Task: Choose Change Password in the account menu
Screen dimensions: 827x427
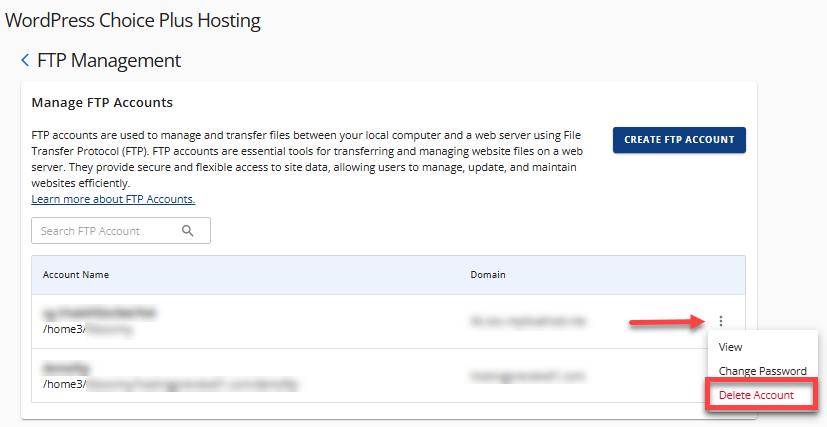Action: click(762, 371)
